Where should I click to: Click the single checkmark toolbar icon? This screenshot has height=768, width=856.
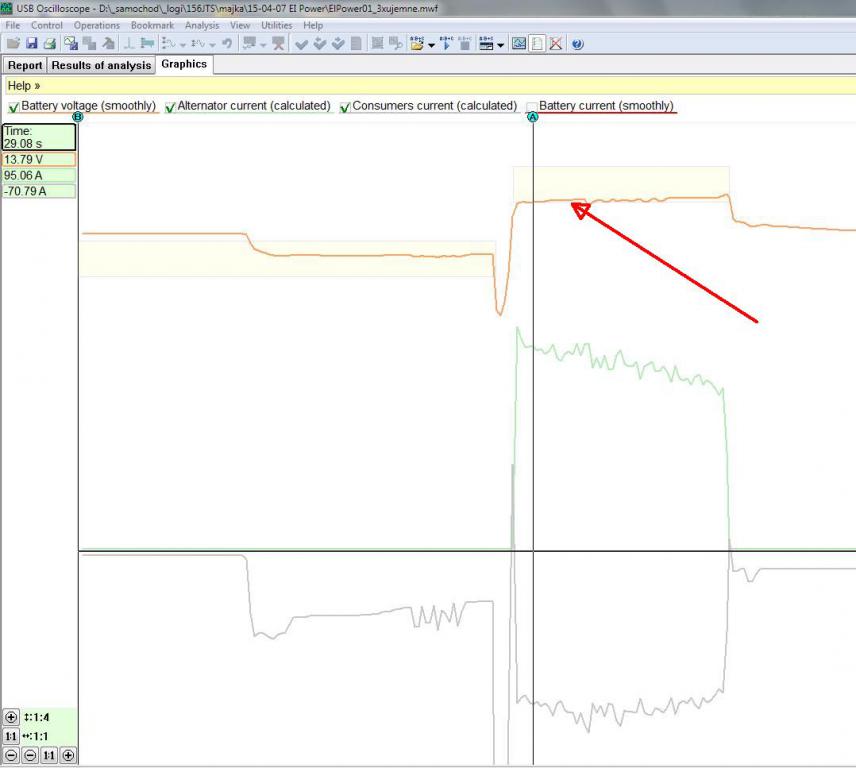(301, 44)
